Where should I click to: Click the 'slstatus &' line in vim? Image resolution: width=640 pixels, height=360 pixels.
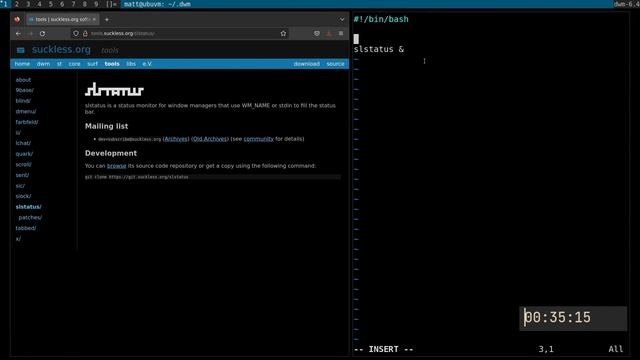[379, 49]
